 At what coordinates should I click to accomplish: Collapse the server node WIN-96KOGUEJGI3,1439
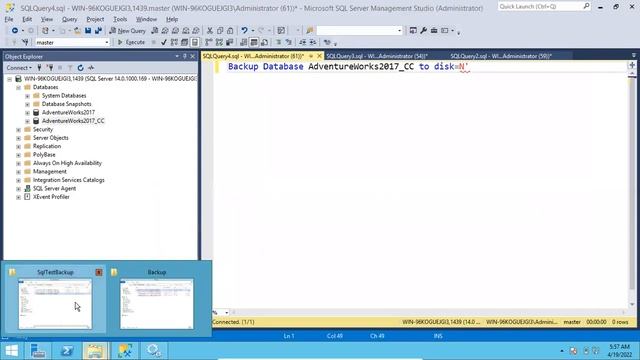click(x=9, y=79)
